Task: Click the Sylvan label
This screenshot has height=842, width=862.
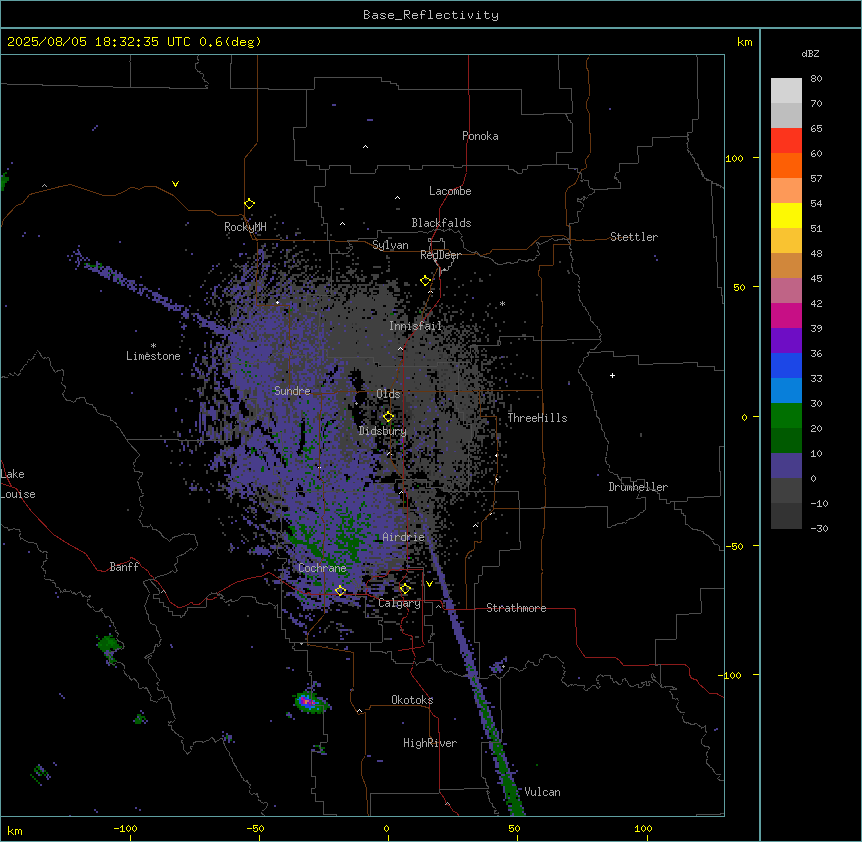Action: click(390, 245)
